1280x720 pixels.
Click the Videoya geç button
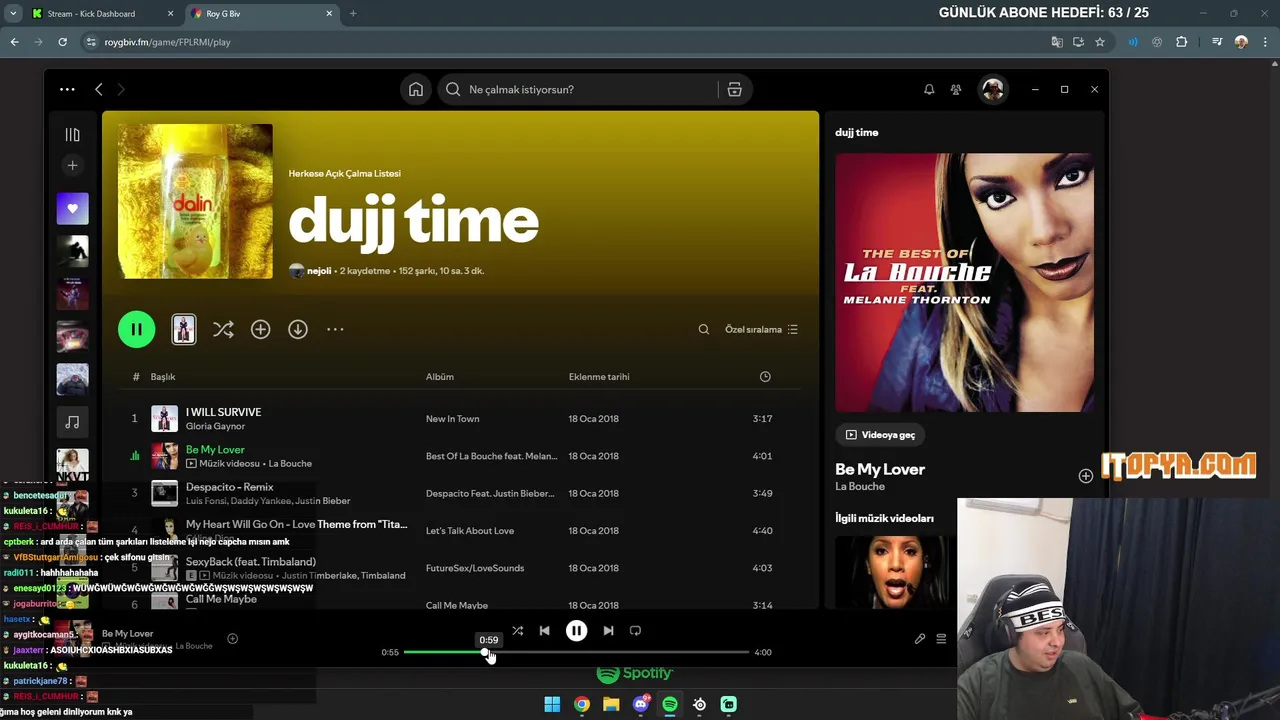coord(880,435)
